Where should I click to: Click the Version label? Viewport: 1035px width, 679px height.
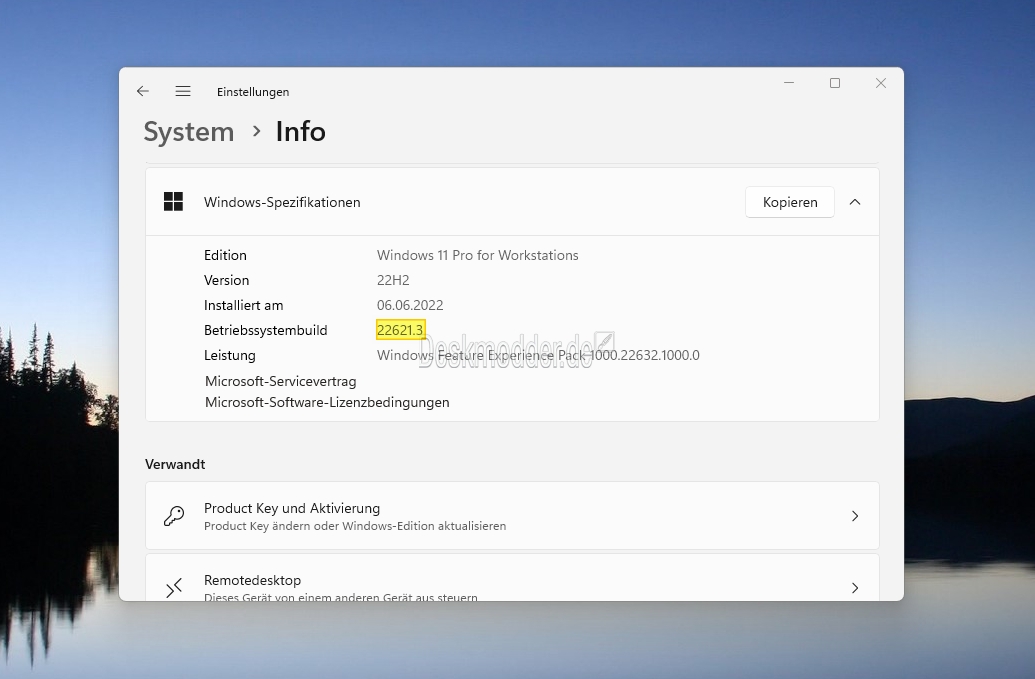pyautogui.click(x=226, y=280)
